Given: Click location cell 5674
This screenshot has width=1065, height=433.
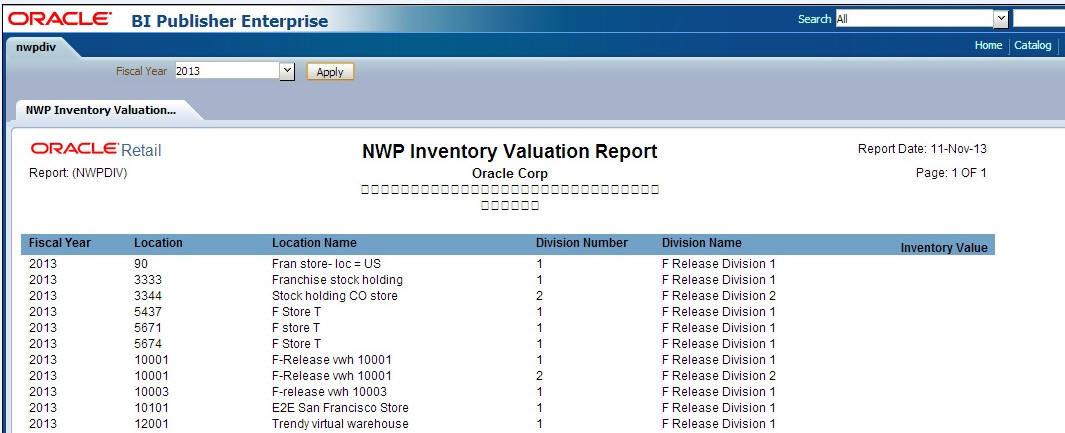Looking at the screenshot, I should [147, 344].
